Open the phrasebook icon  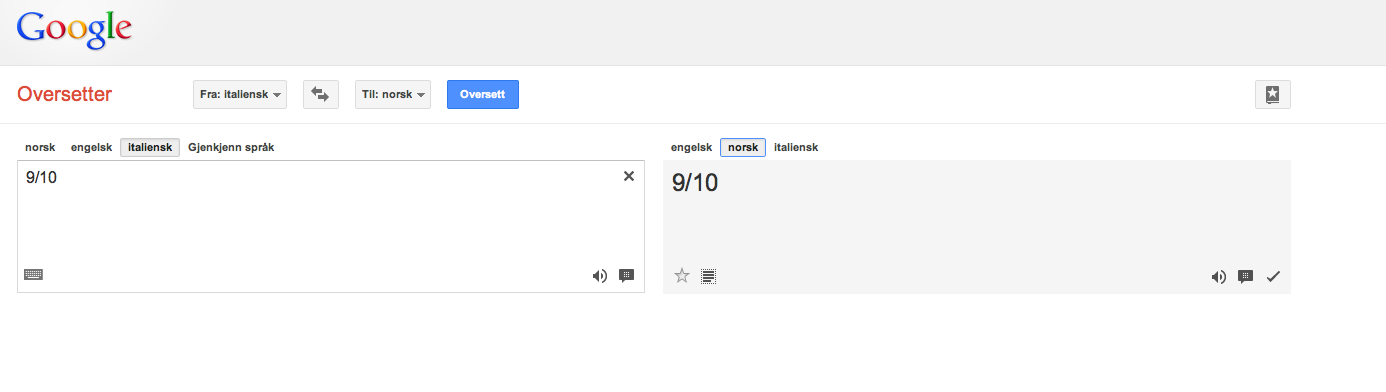(1272, 94)
